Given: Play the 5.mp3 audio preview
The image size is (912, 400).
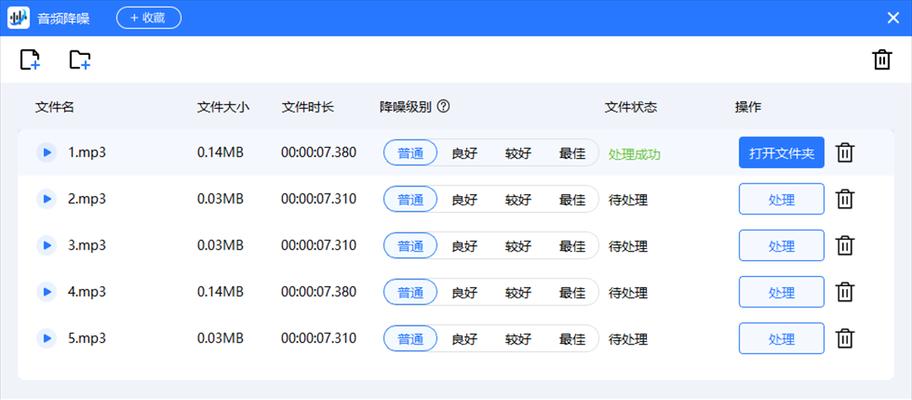Looking at the screenshot, I should (47, 338).
